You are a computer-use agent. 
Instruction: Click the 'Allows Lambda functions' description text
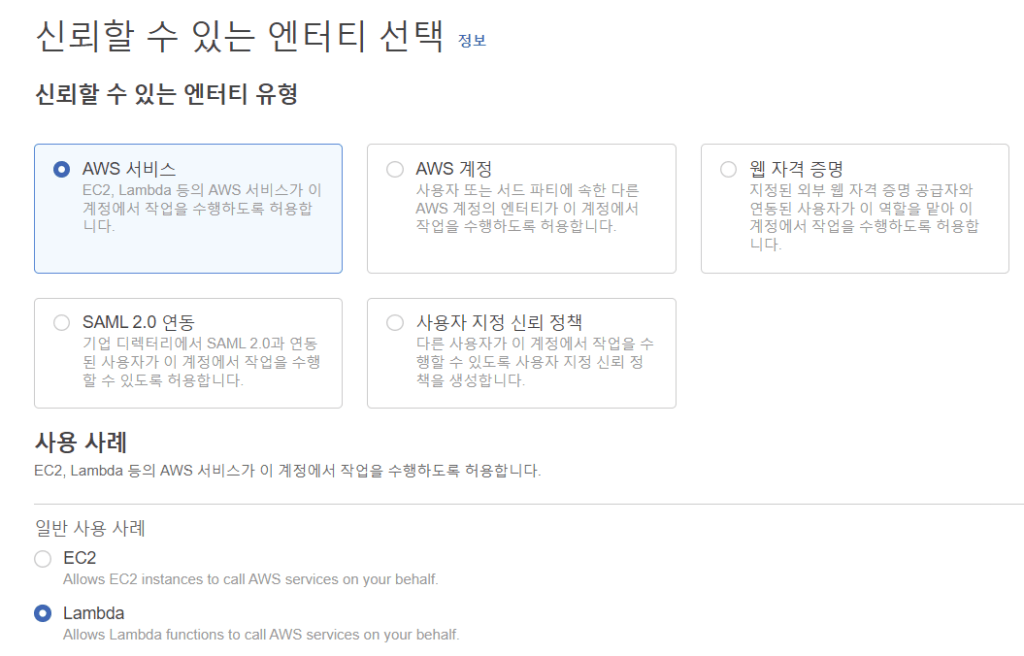tap(261, 634)
